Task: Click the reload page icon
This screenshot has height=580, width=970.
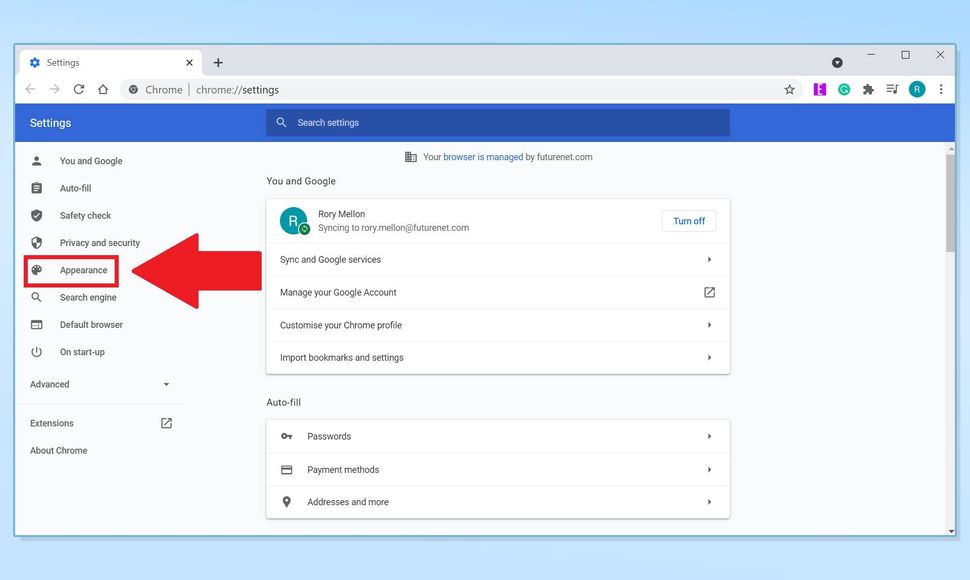Action: (79, 89)
